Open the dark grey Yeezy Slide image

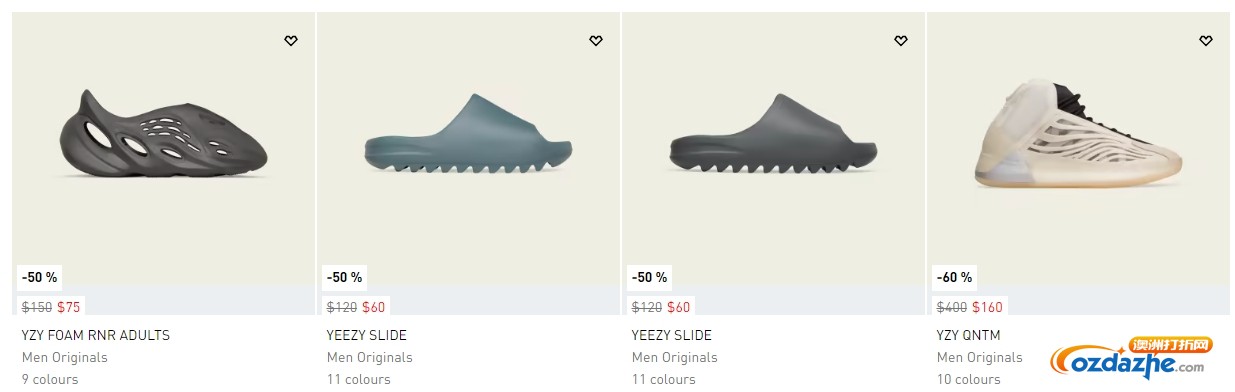tap(774, 136)
